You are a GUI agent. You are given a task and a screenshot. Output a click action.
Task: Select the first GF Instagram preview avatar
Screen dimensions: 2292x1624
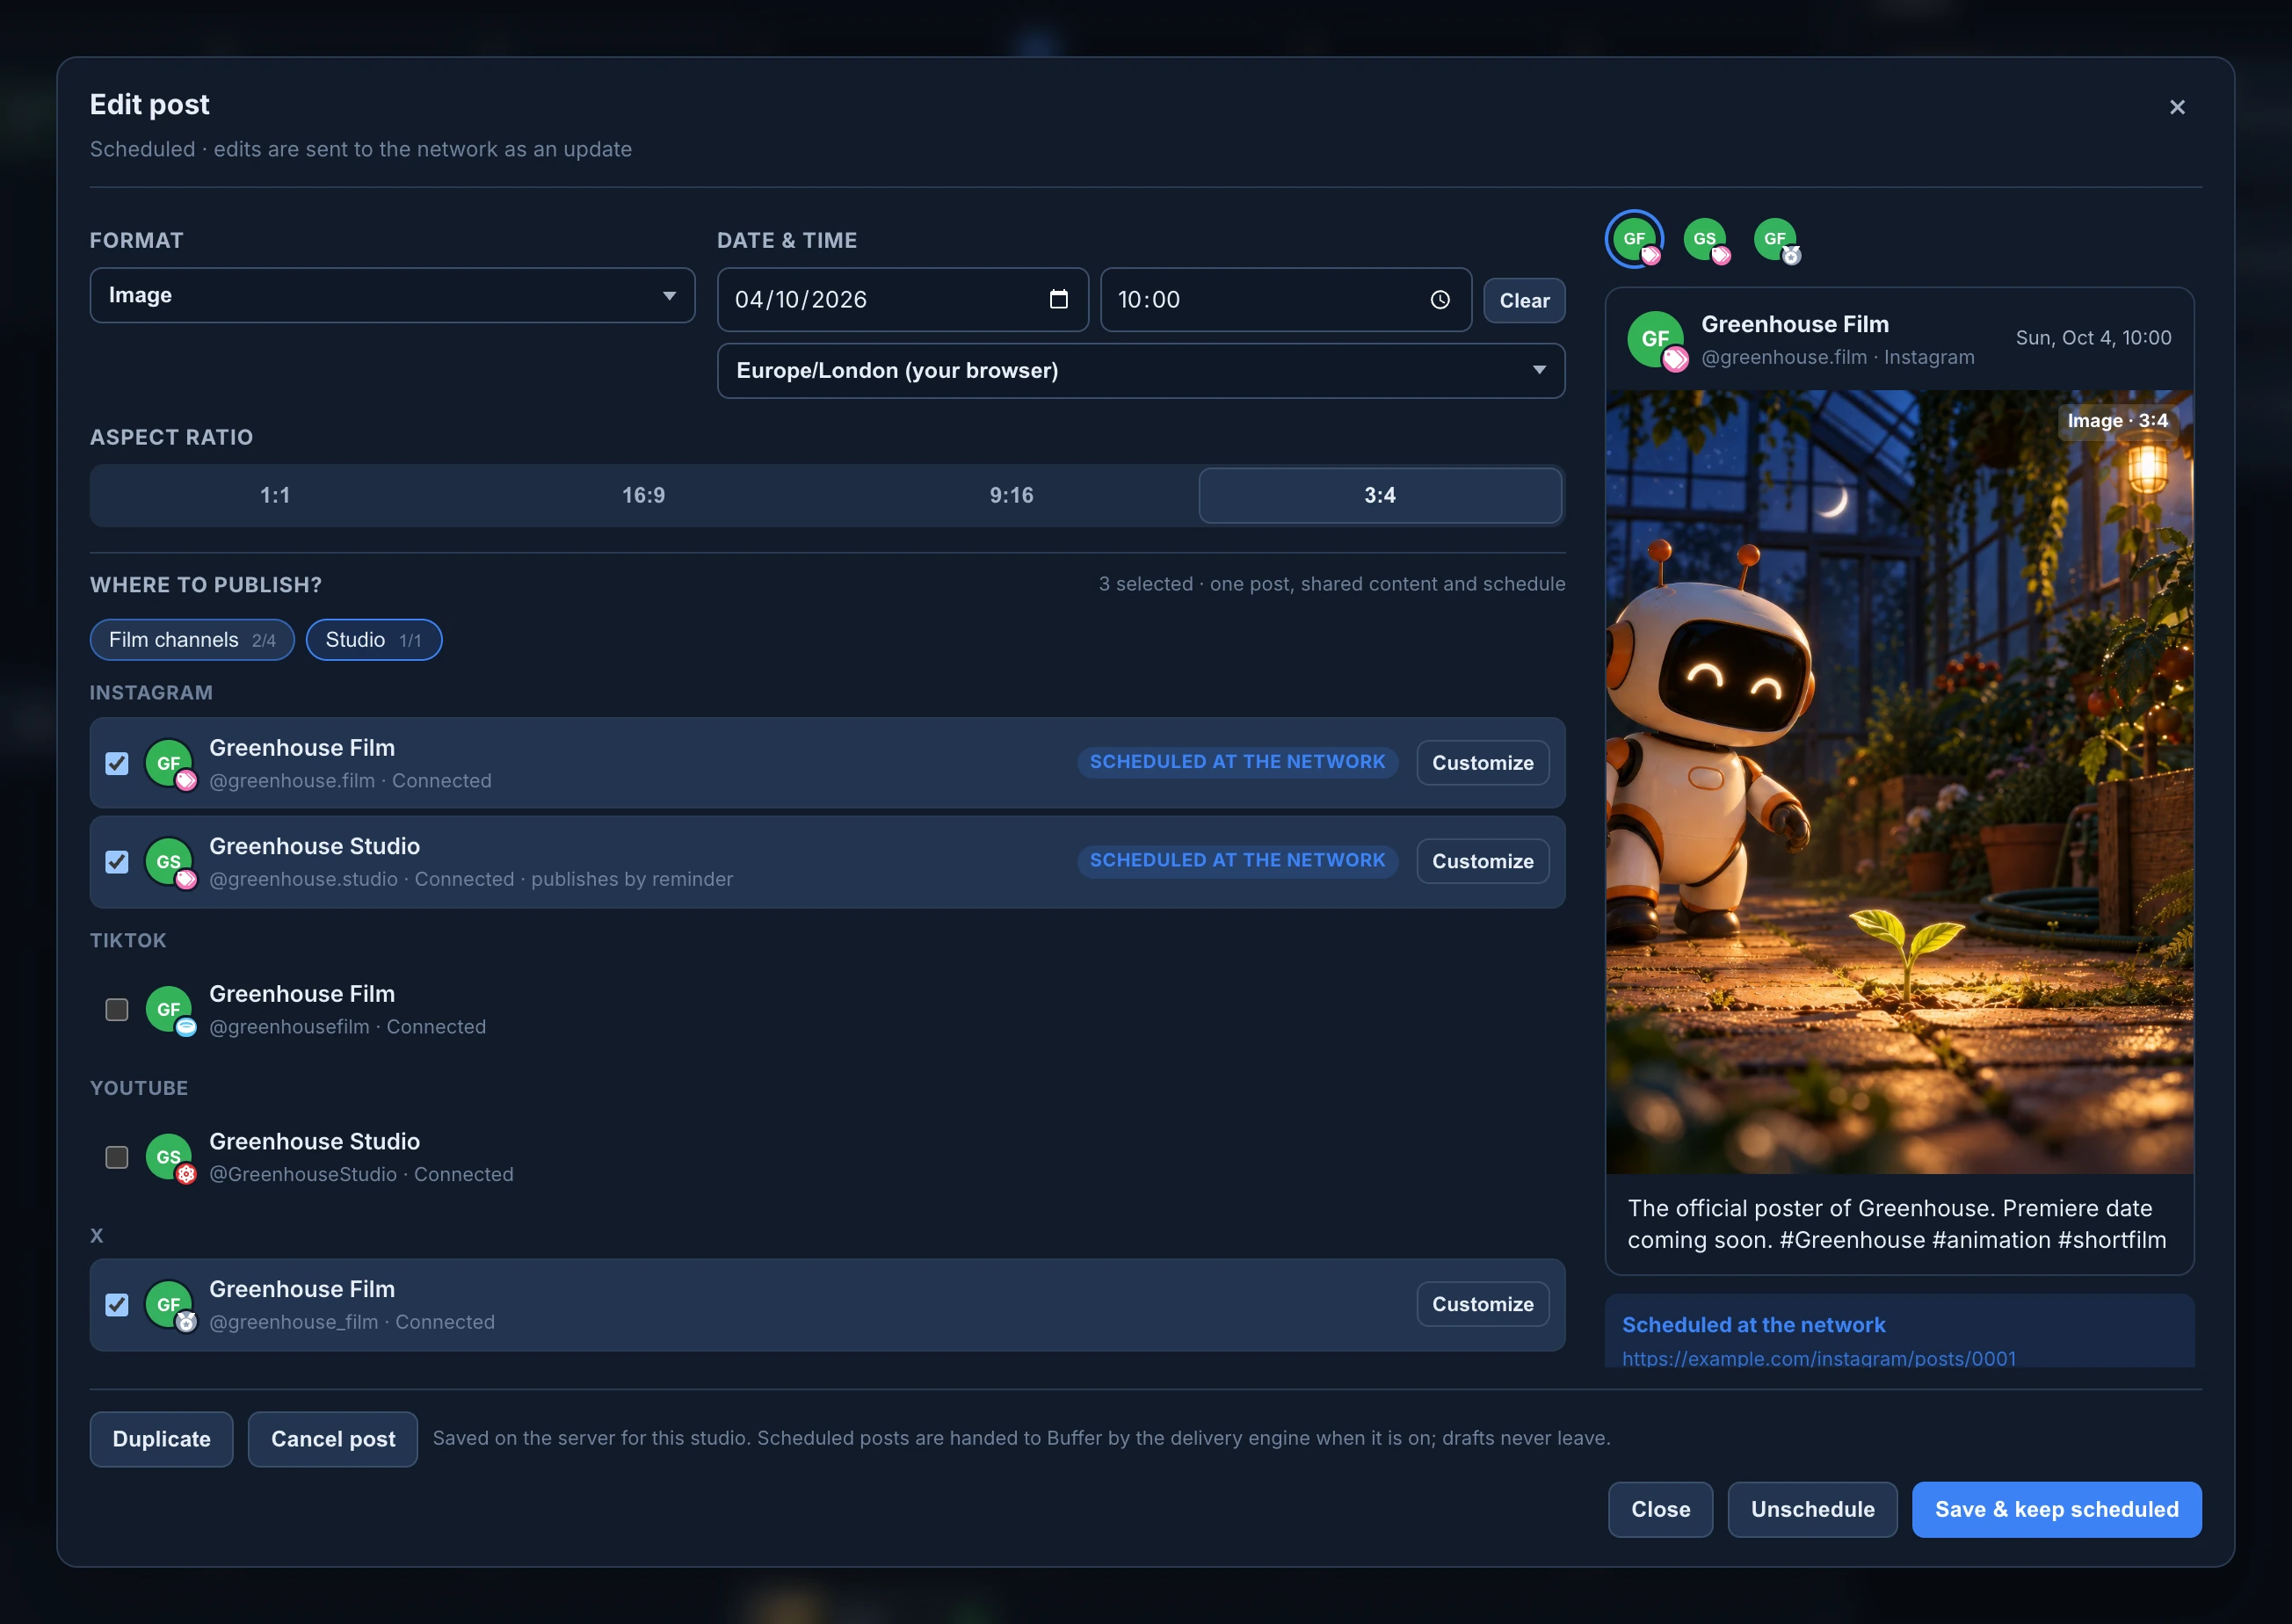[x=1634, y=239]
